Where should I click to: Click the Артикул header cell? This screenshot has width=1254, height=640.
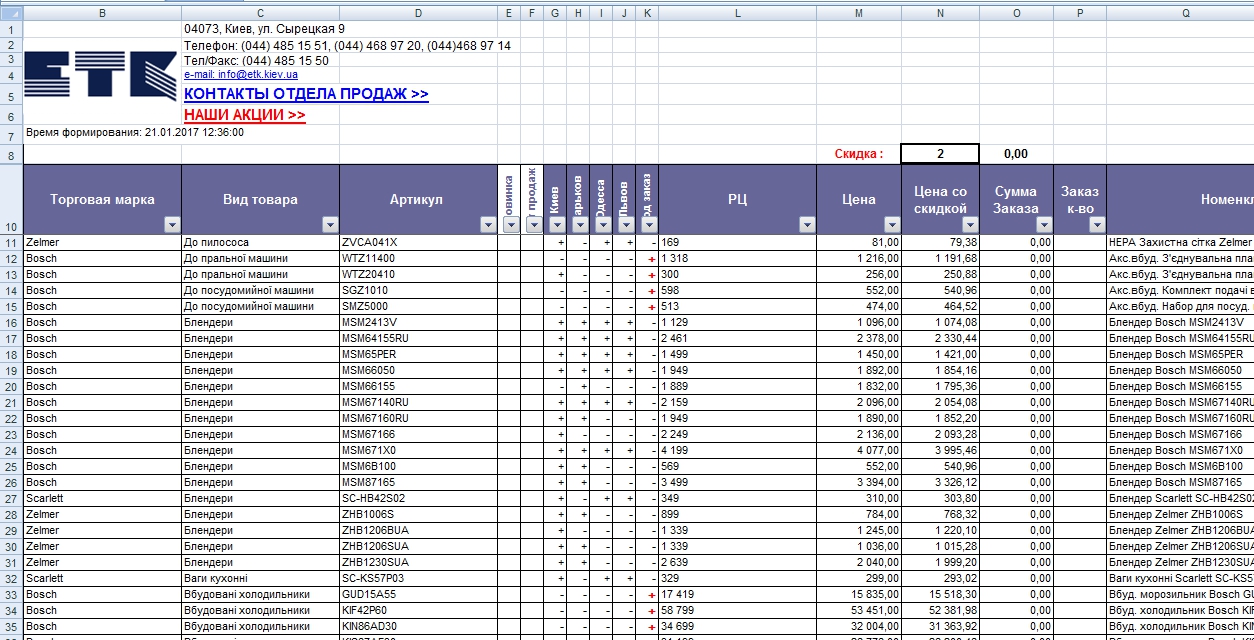click(418, 199)
